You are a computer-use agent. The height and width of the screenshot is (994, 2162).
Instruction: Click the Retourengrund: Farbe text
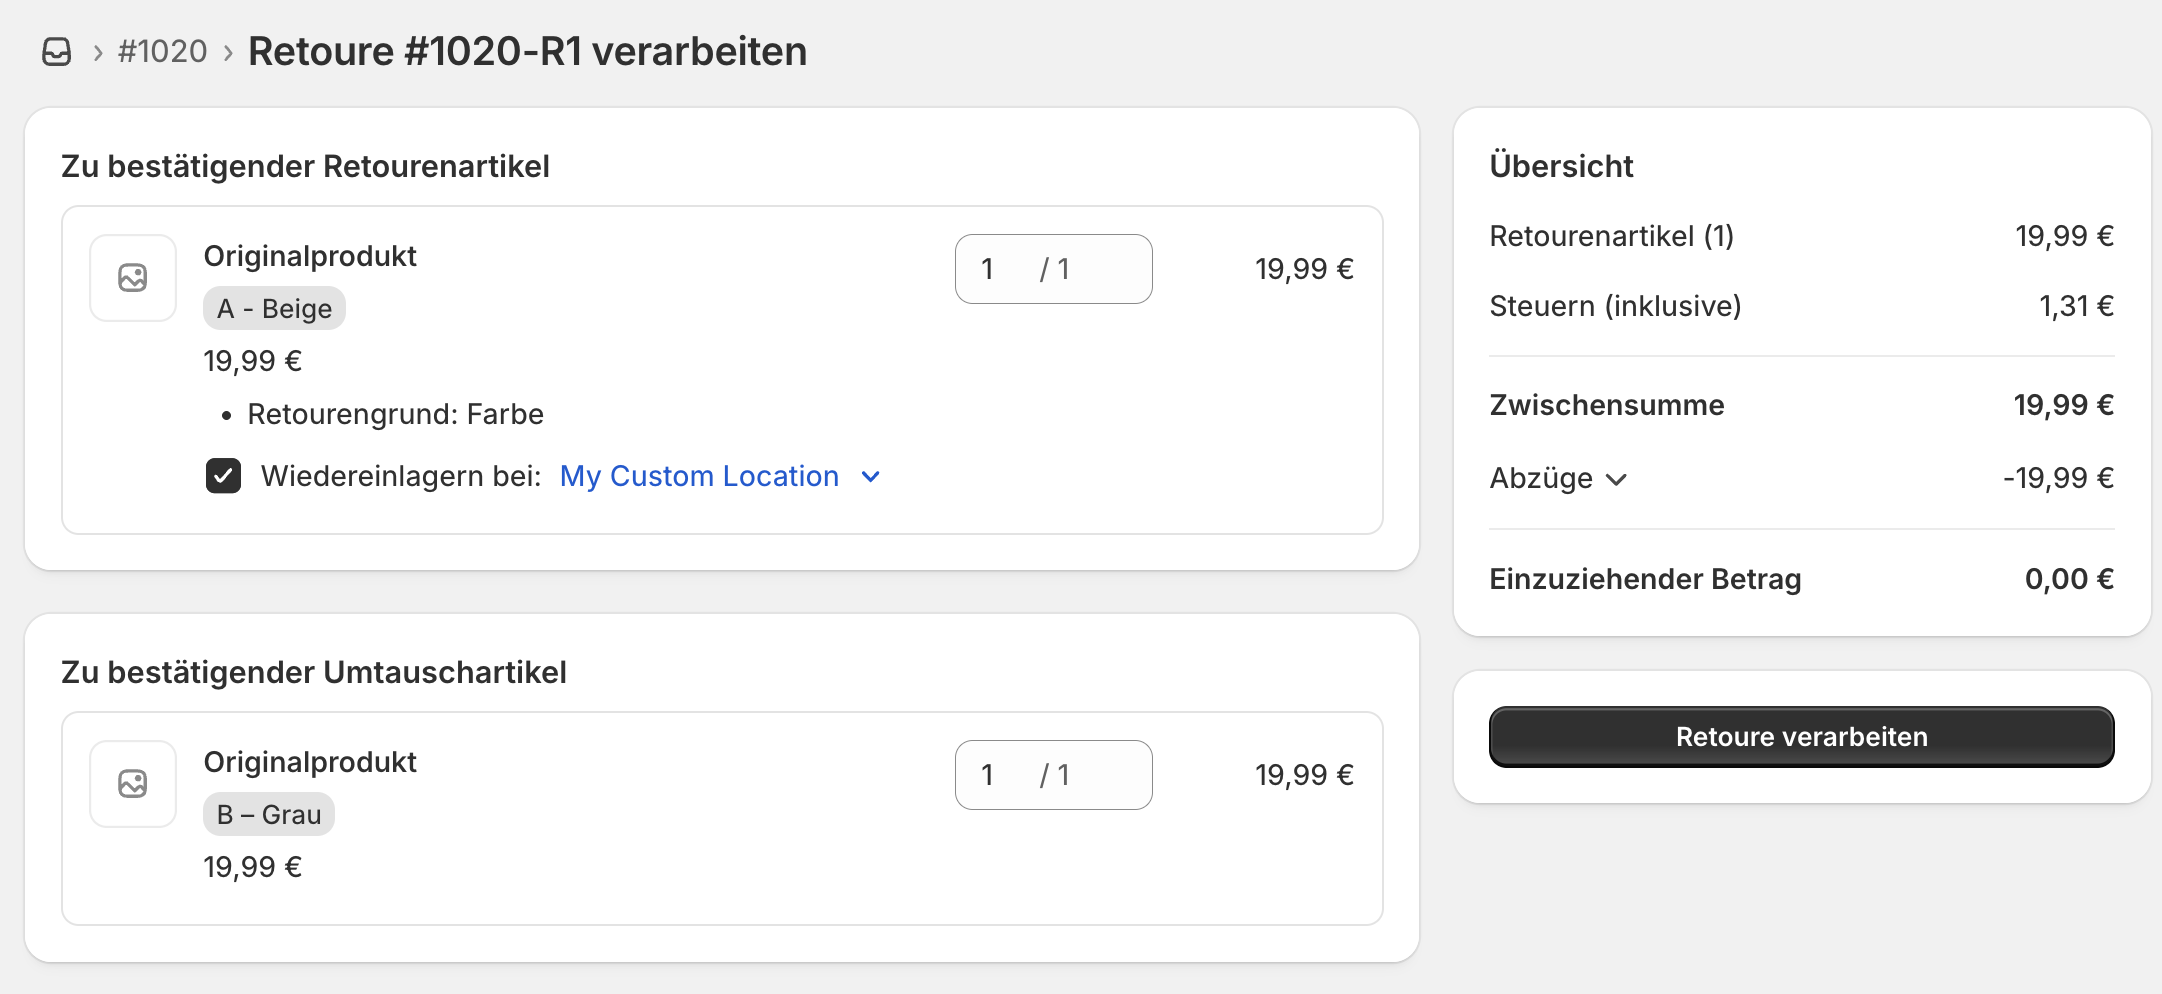pos(395,414)
